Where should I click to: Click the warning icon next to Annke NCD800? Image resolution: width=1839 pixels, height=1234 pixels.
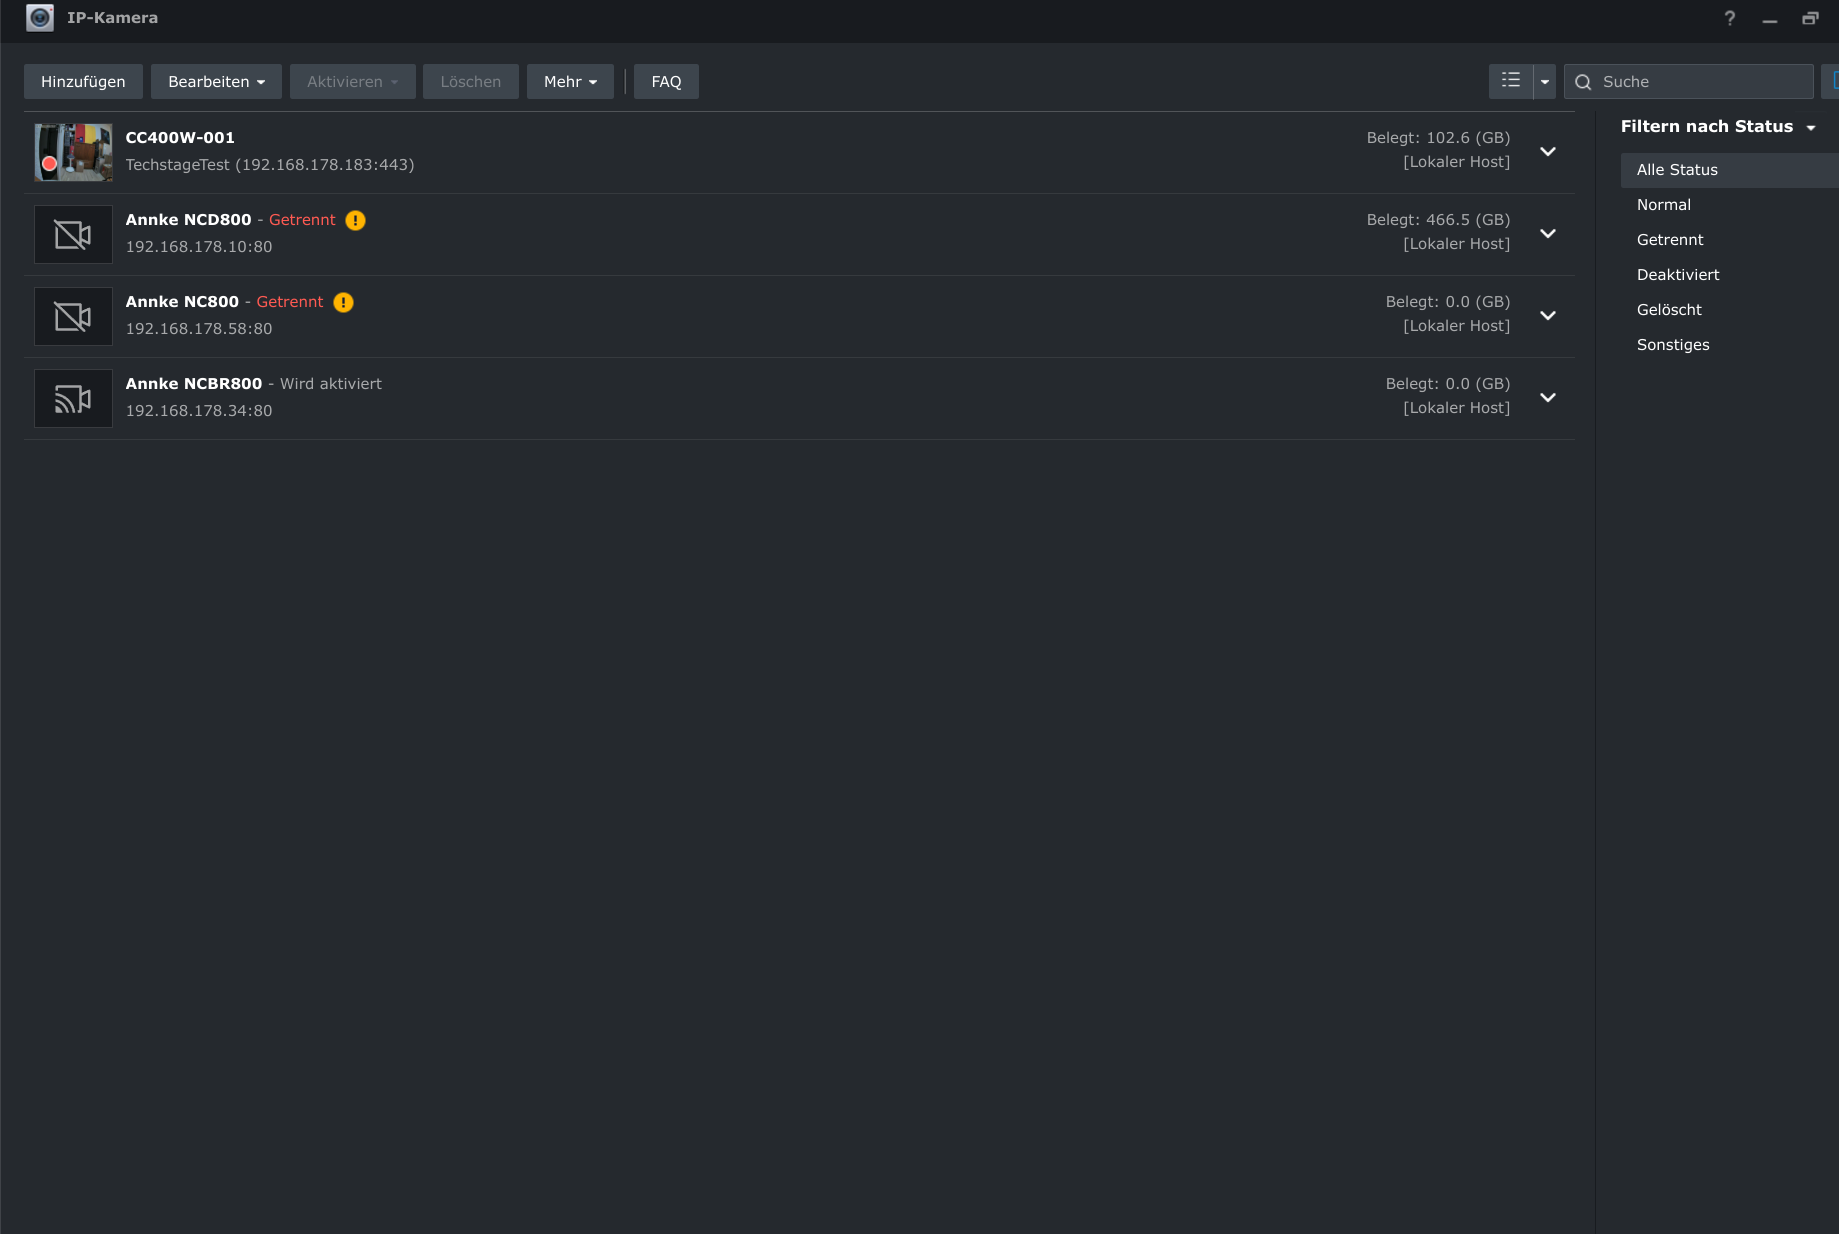pos(355,220)
